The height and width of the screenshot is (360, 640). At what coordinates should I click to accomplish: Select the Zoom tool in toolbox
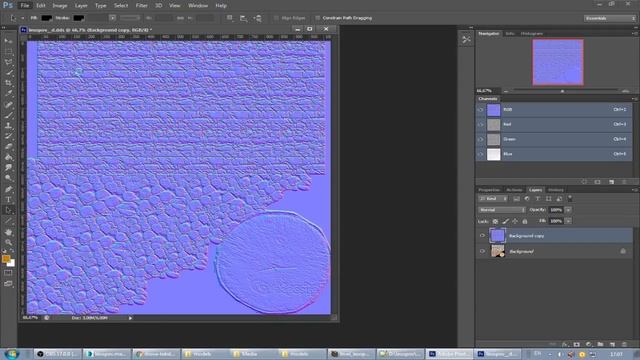pyautogui.click(x=8, y=242)
